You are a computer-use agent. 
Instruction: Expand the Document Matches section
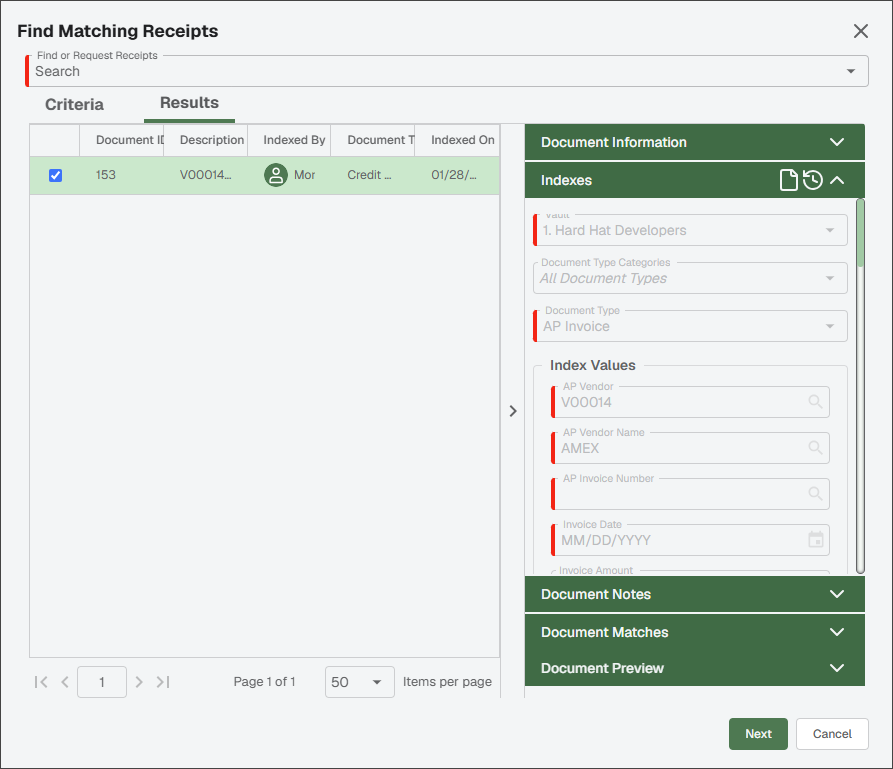coord(694,632)
